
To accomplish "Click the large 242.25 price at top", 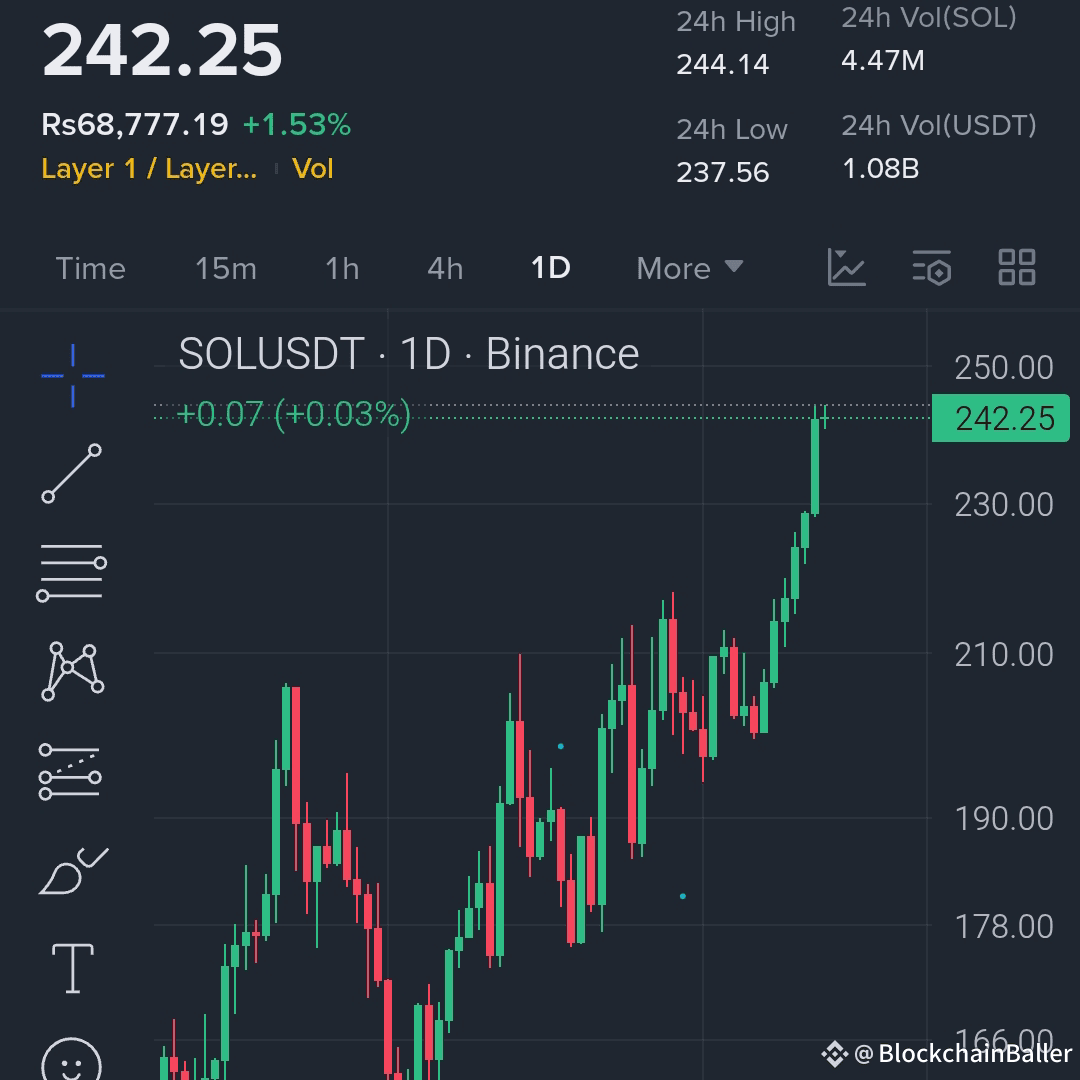I will tap(162, 50).
